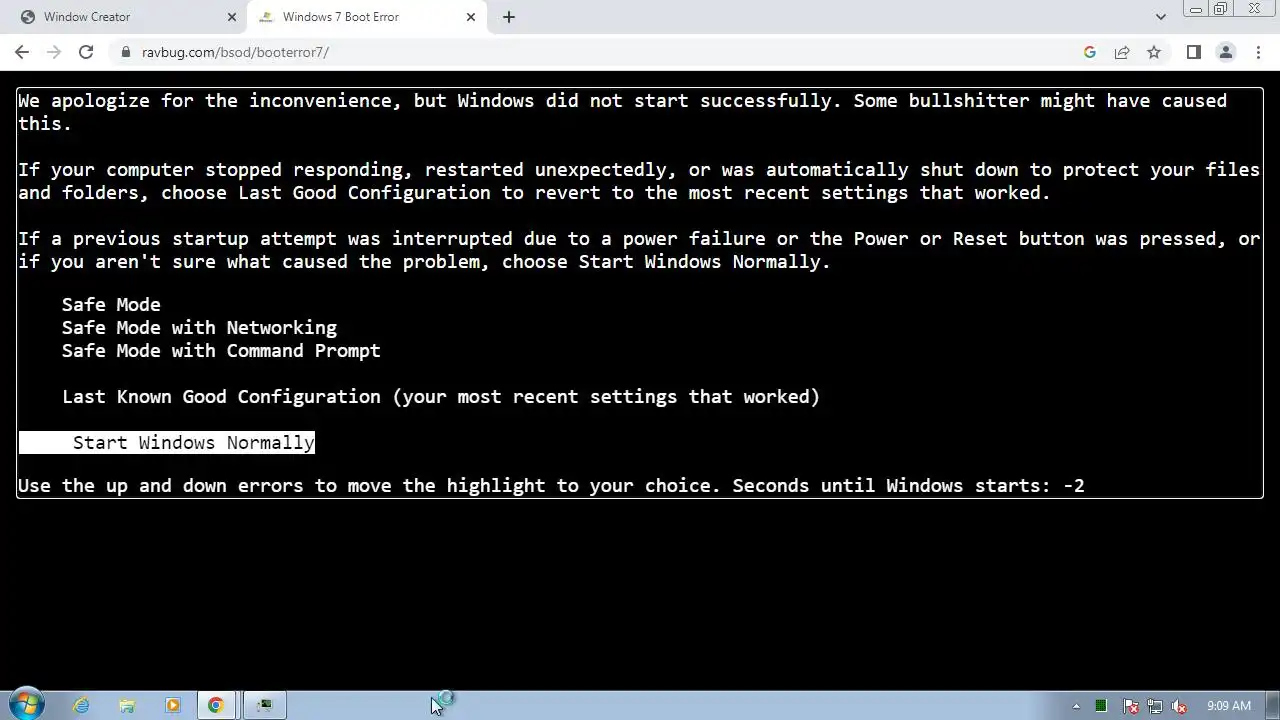Go back to the previous page
The height and width of the screenshot is (720, 1280).
pos(22,52)
